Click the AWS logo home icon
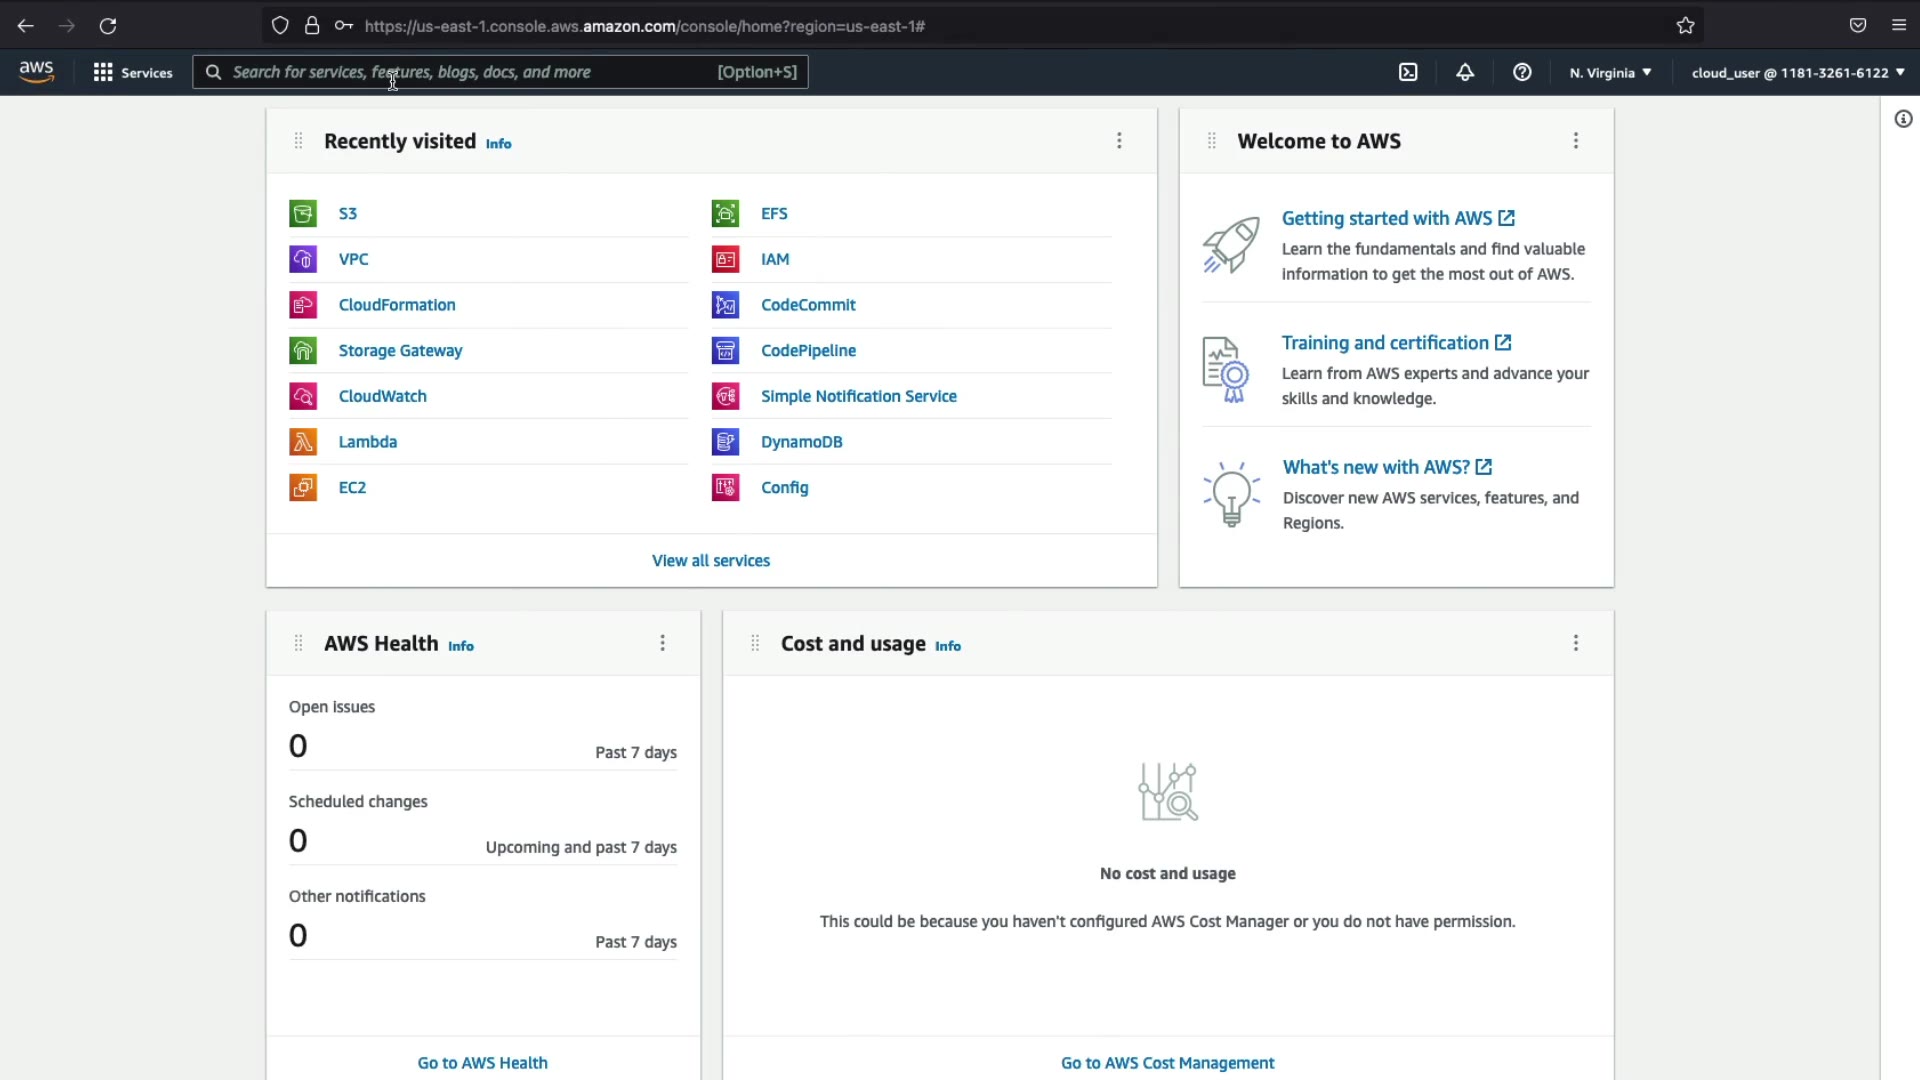The width and height of the screenshot is (1920, 1080). pos(37,71)
